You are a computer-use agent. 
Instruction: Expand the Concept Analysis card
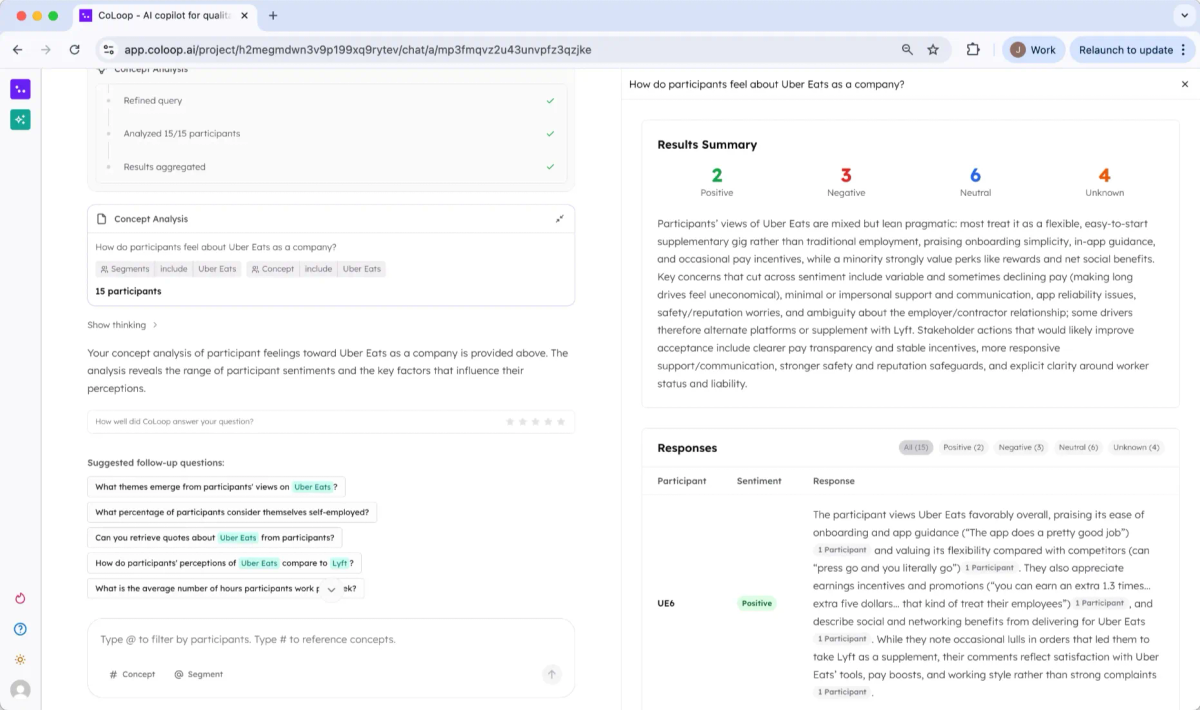(x=559, y=219)
